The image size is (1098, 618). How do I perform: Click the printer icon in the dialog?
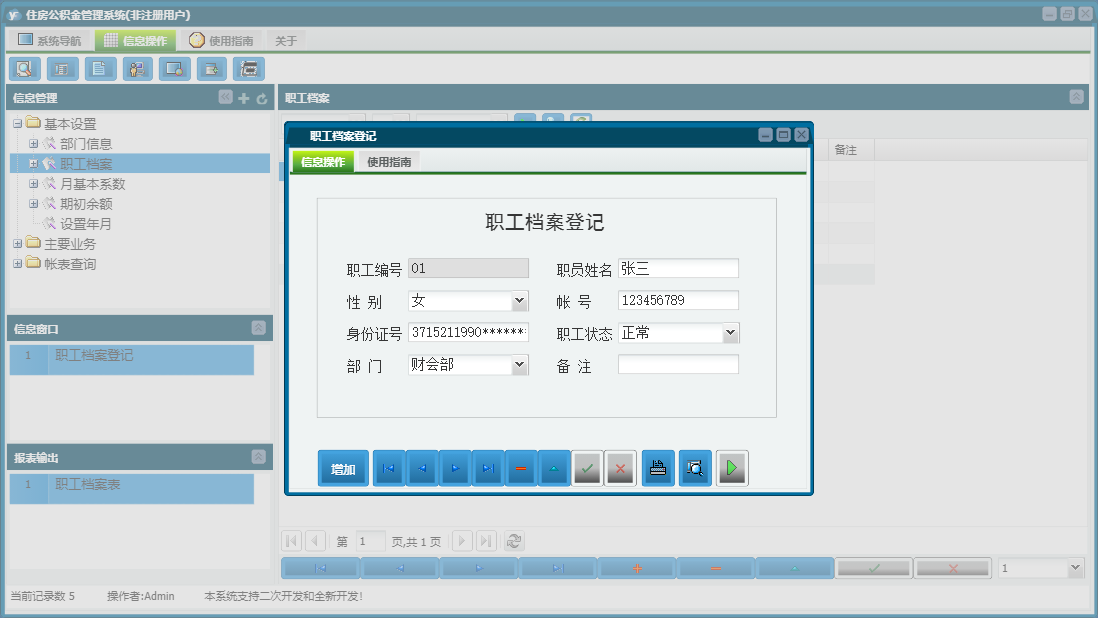[x=657, y=467]
